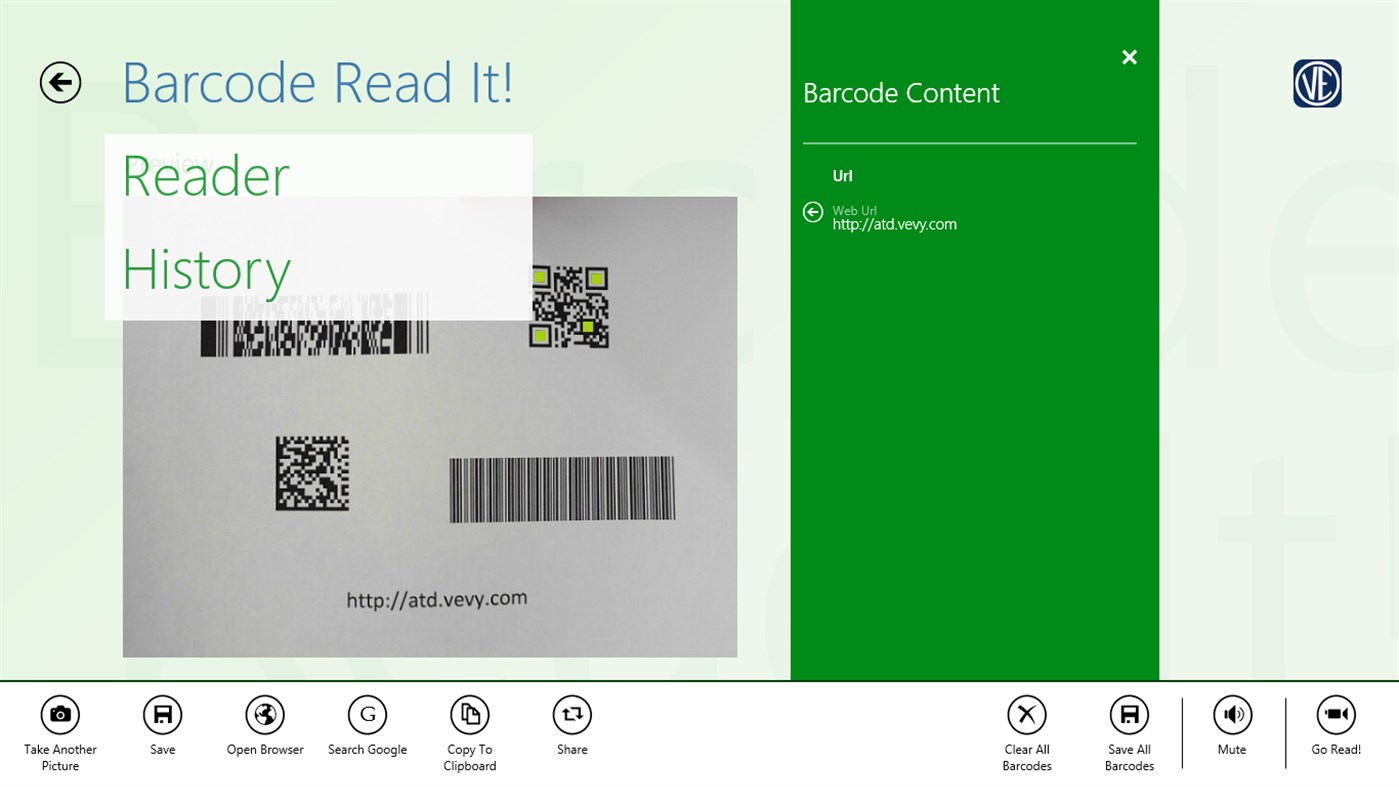Click the Copy To Clipboard icon
The width and height of the screenshot is (1399, 787).
tap(469, 714)
